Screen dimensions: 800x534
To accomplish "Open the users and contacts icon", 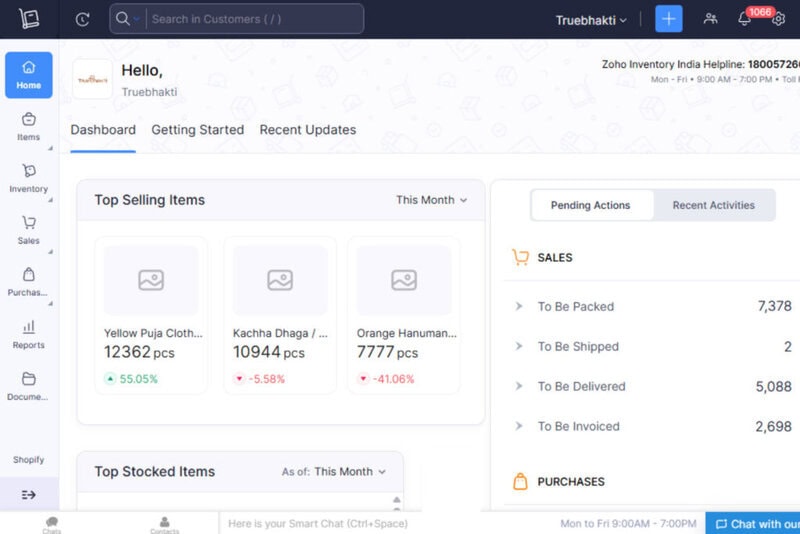I will [710, 19].
